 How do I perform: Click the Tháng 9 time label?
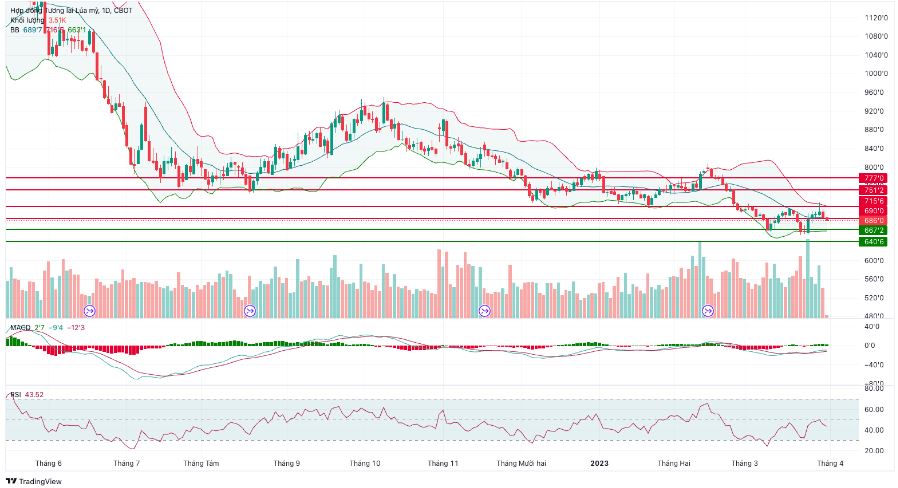pyautogui.click(x=286, y=463)
